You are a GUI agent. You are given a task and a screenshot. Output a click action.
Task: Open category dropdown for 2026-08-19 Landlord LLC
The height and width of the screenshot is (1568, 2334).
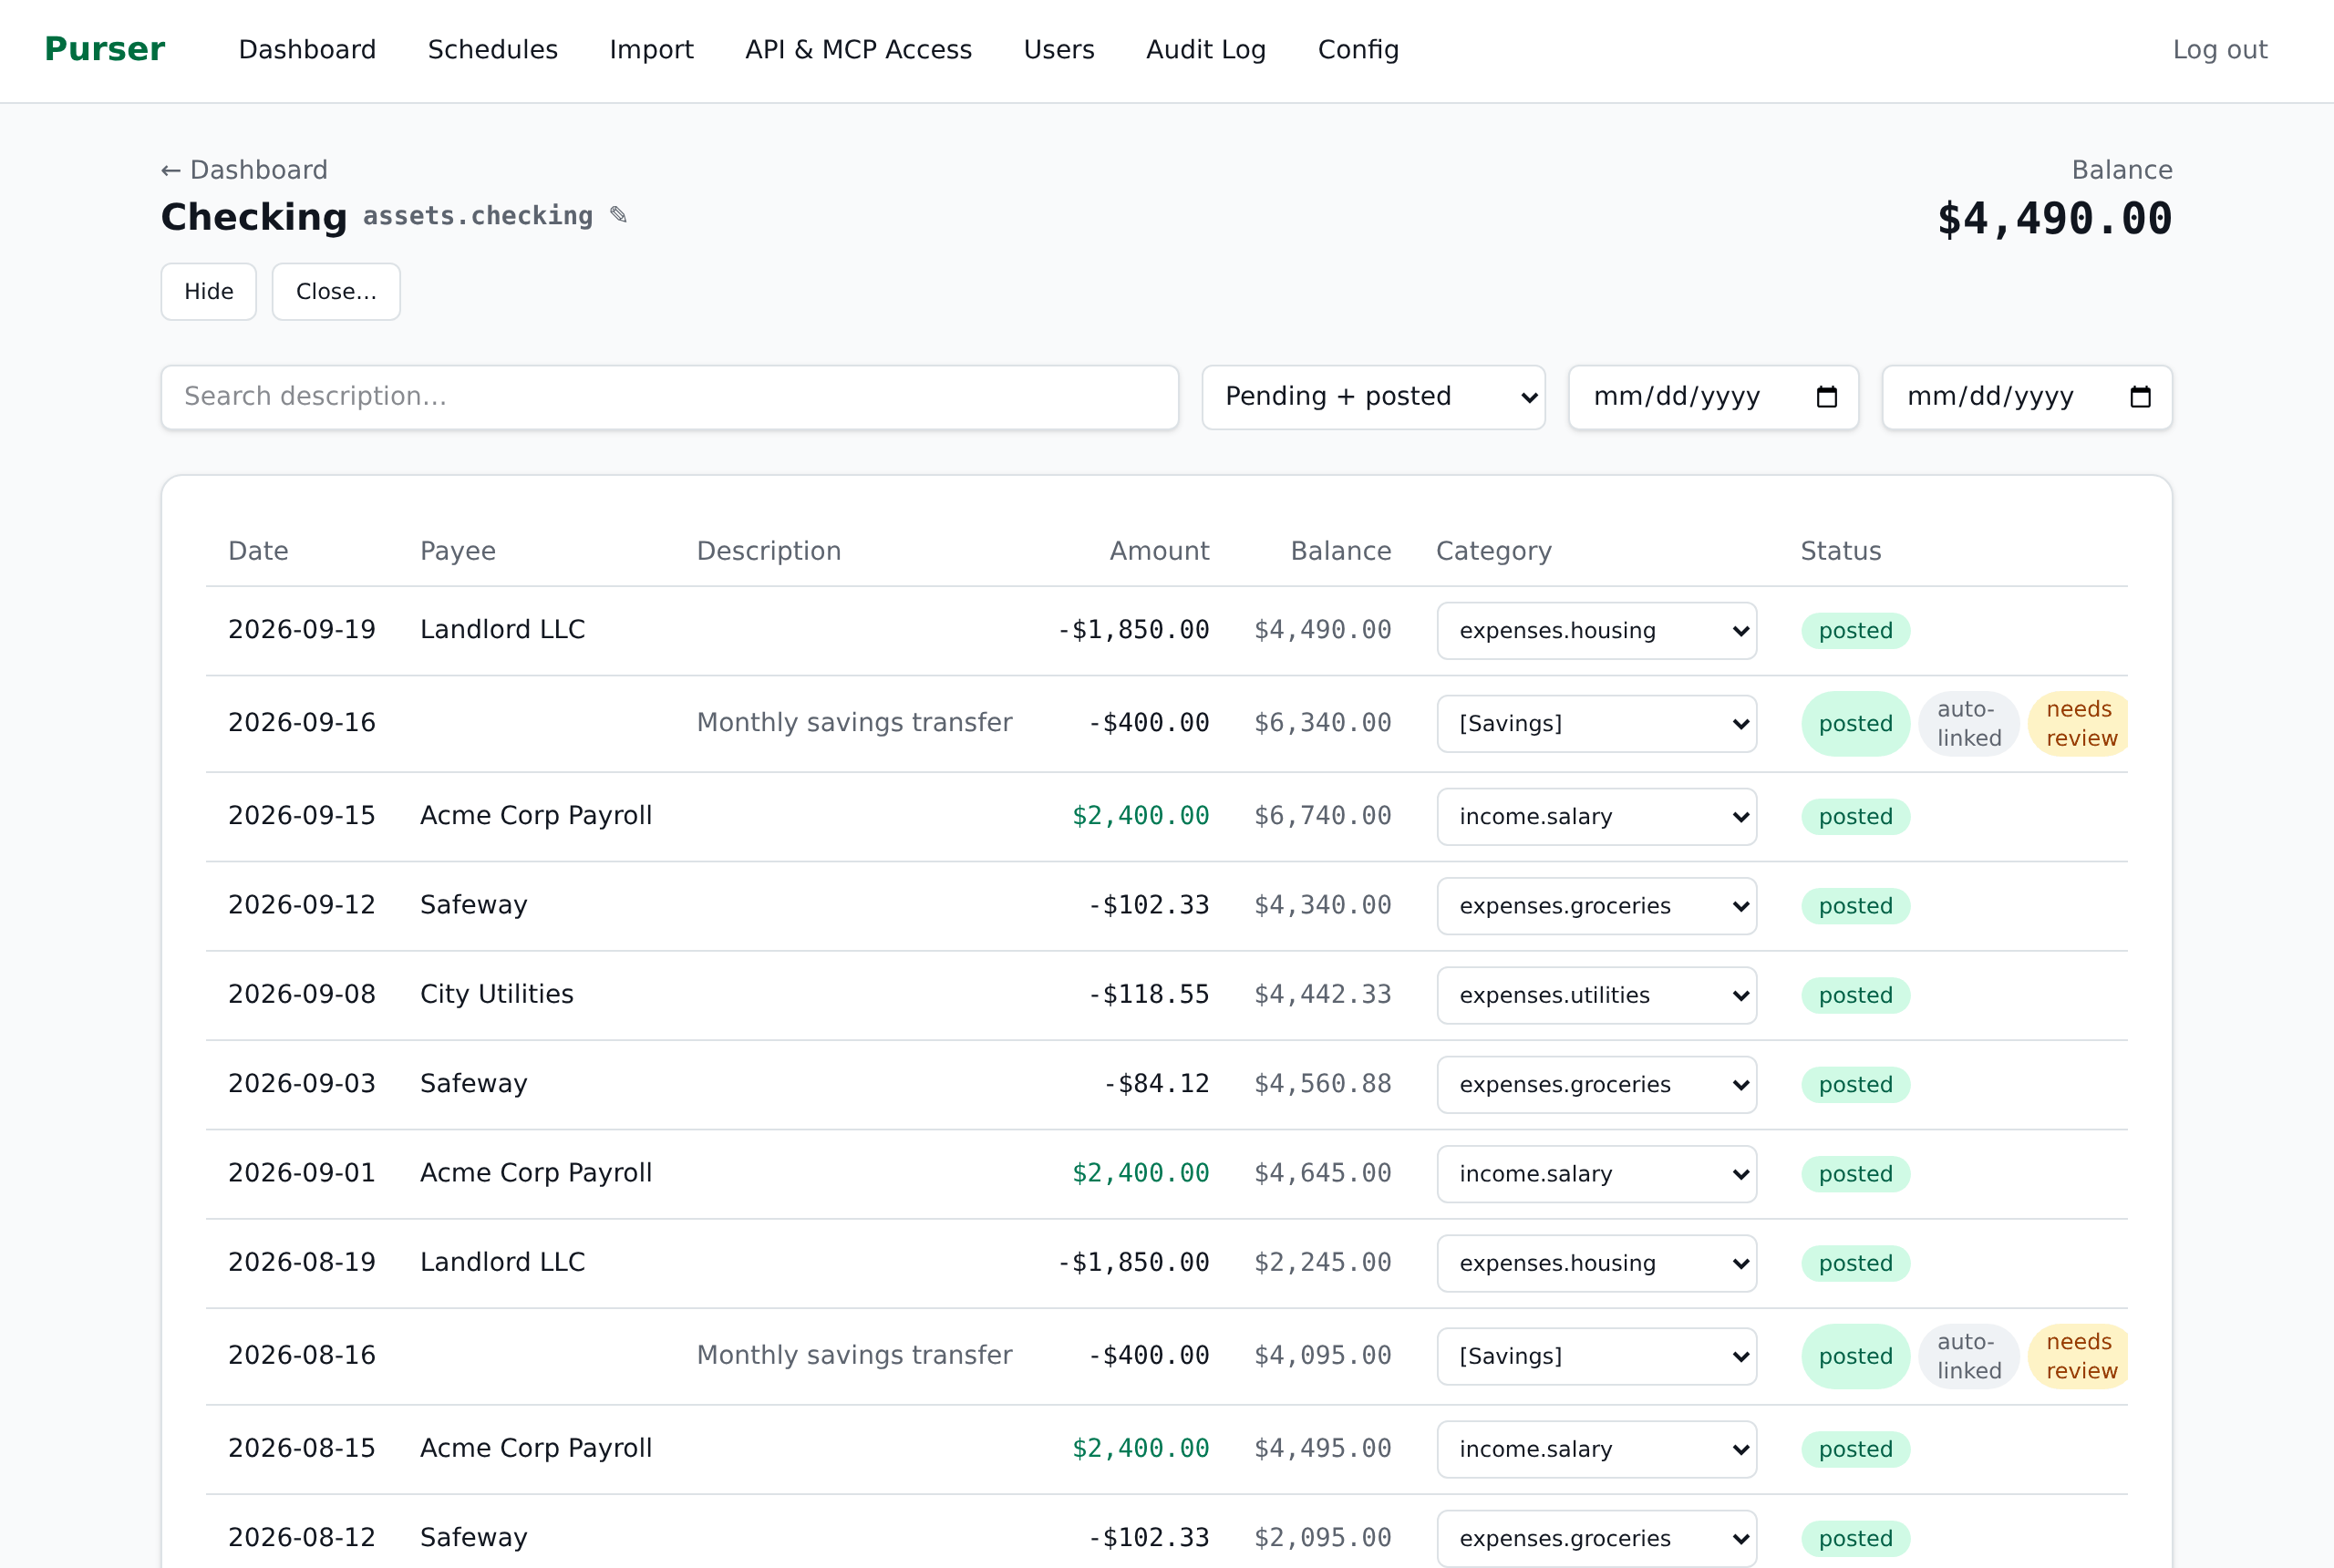coord(1596,1263)
